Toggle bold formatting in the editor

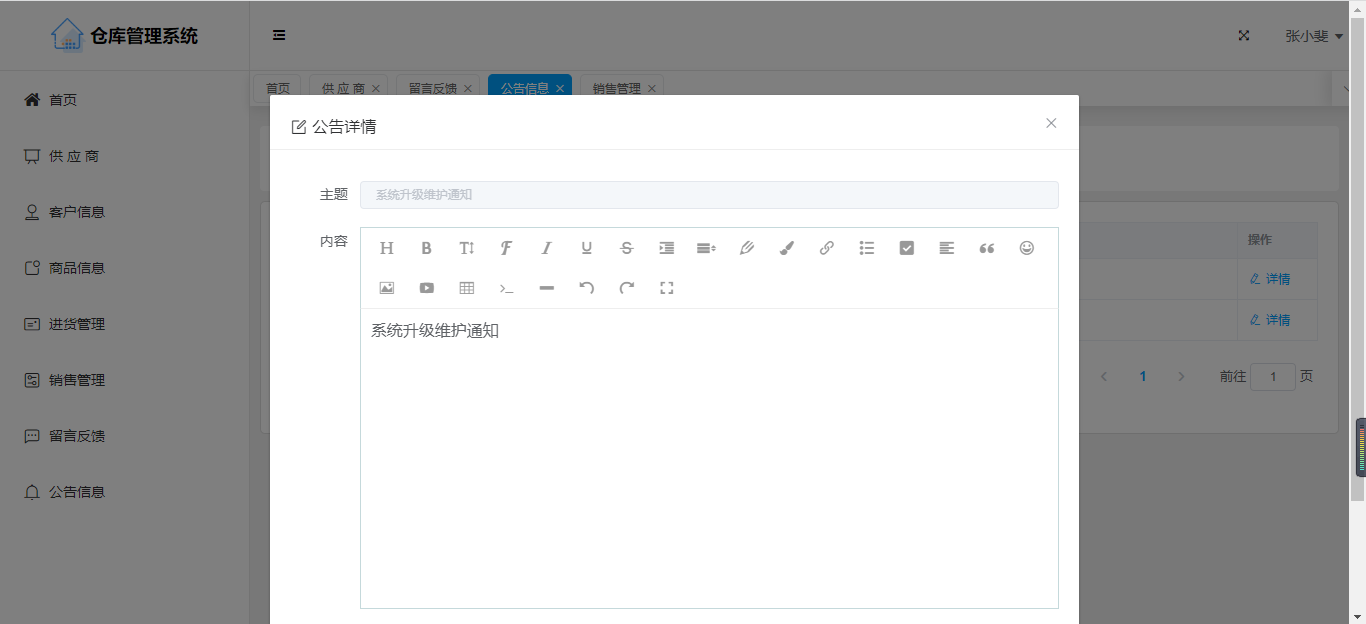[426, 248]
